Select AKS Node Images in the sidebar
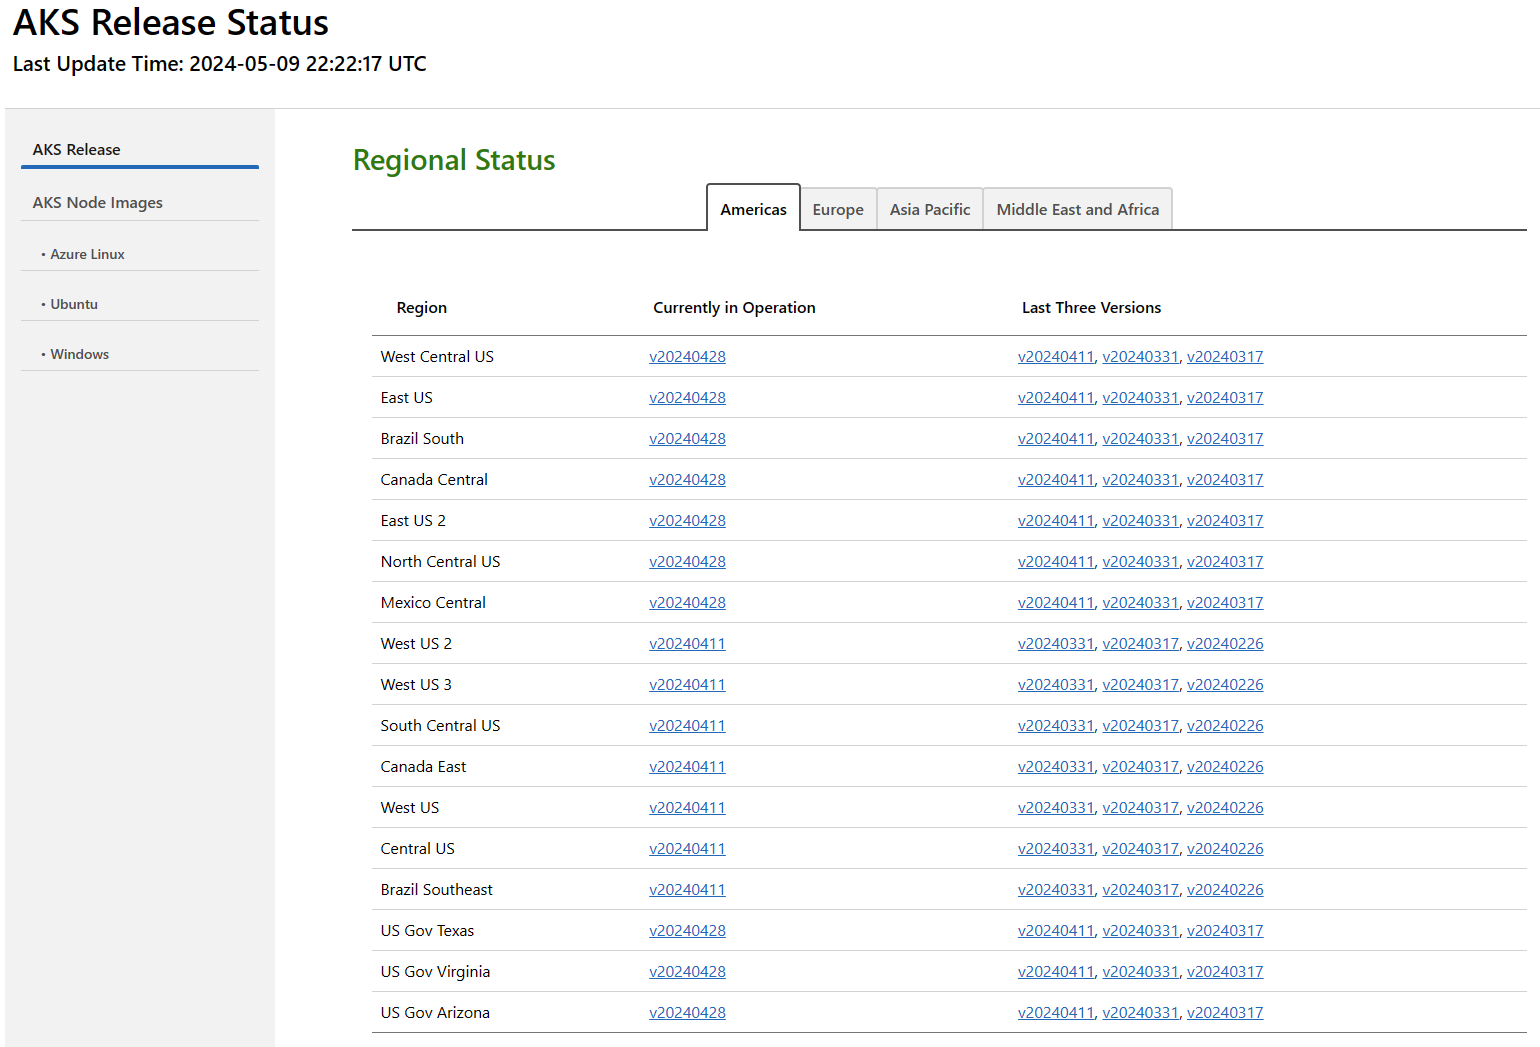 pos(97,202)
